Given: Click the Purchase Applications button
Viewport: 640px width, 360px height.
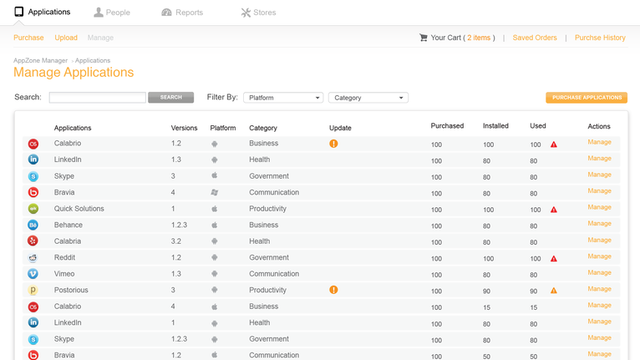Looking at the screenshot, I should point(587,98).
